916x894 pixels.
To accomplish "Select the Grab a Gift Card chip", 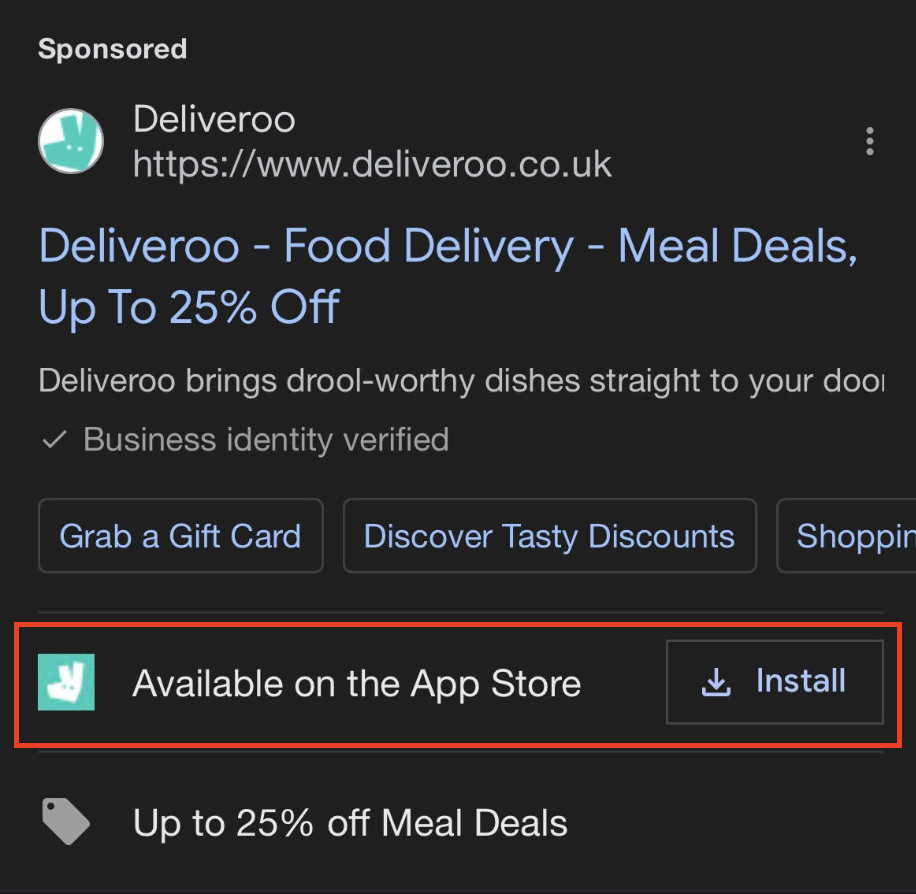I will click(181, 536).
